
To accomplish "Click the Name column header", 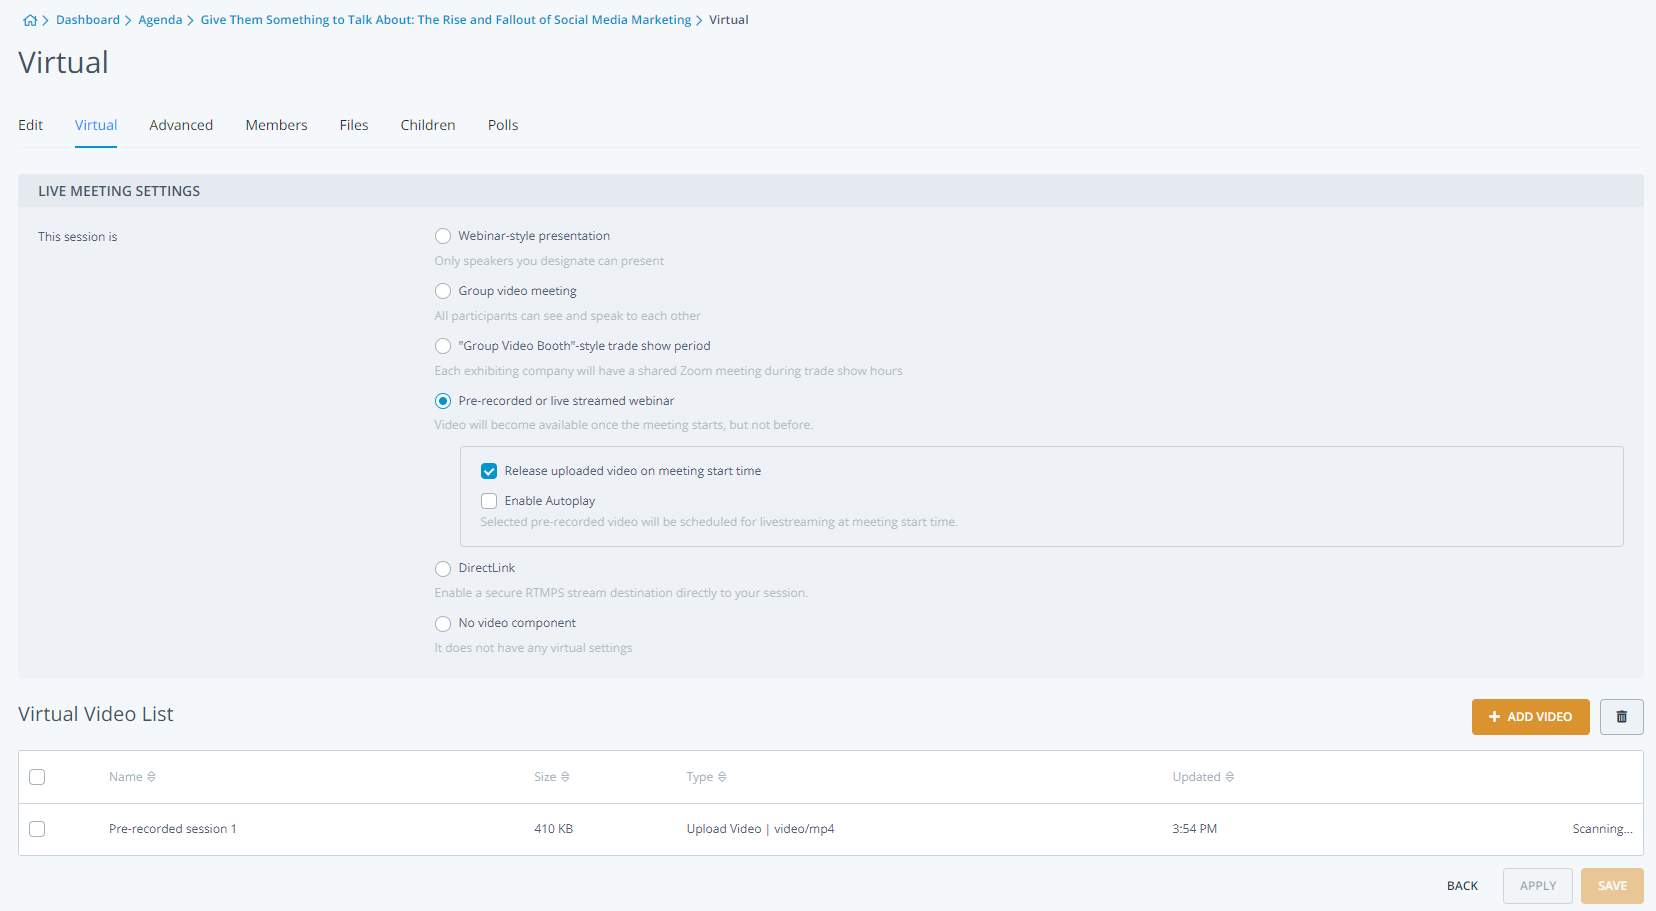I will 126,777.
